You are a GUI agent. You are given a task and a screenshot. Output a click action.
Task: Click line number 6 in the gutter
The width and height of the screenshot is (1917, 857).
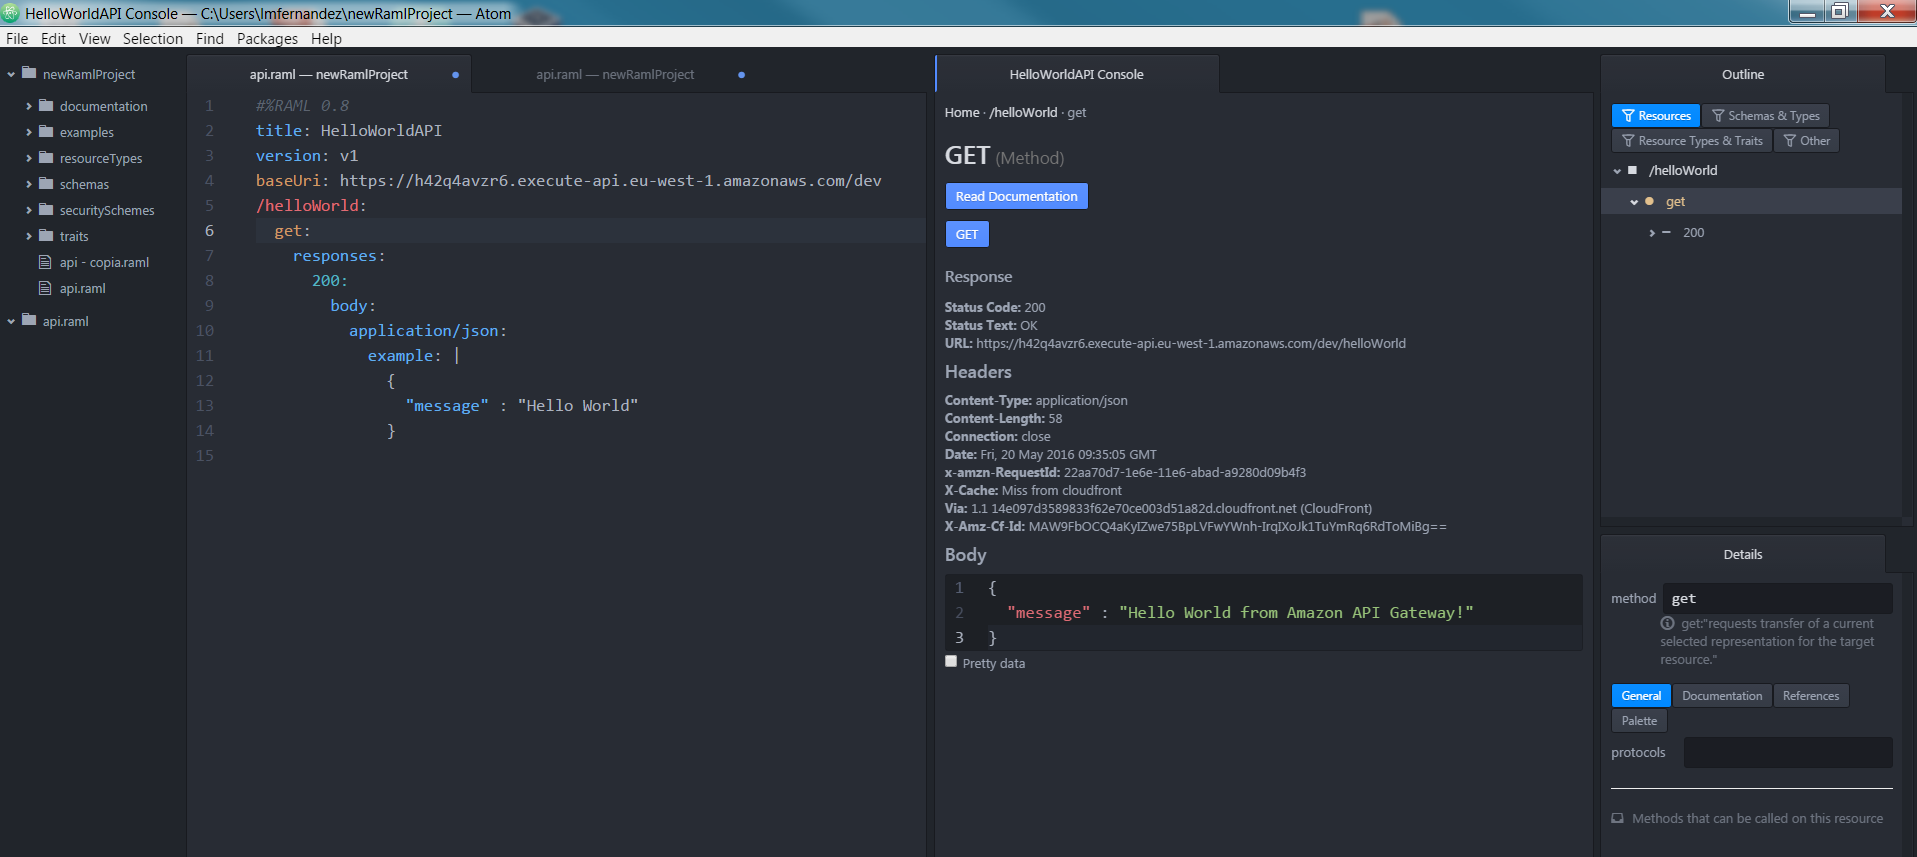(x=209, y=231)
